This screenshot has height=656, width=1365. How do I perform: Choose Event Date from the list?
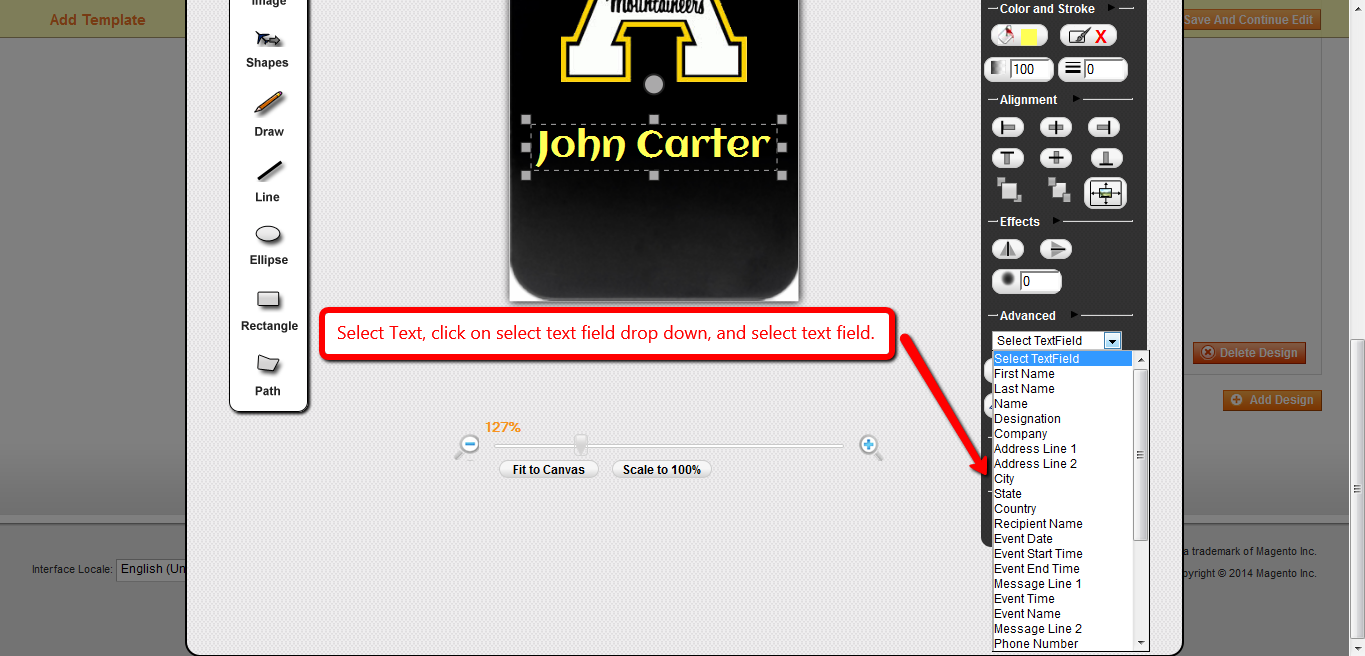pos(1062,539)
